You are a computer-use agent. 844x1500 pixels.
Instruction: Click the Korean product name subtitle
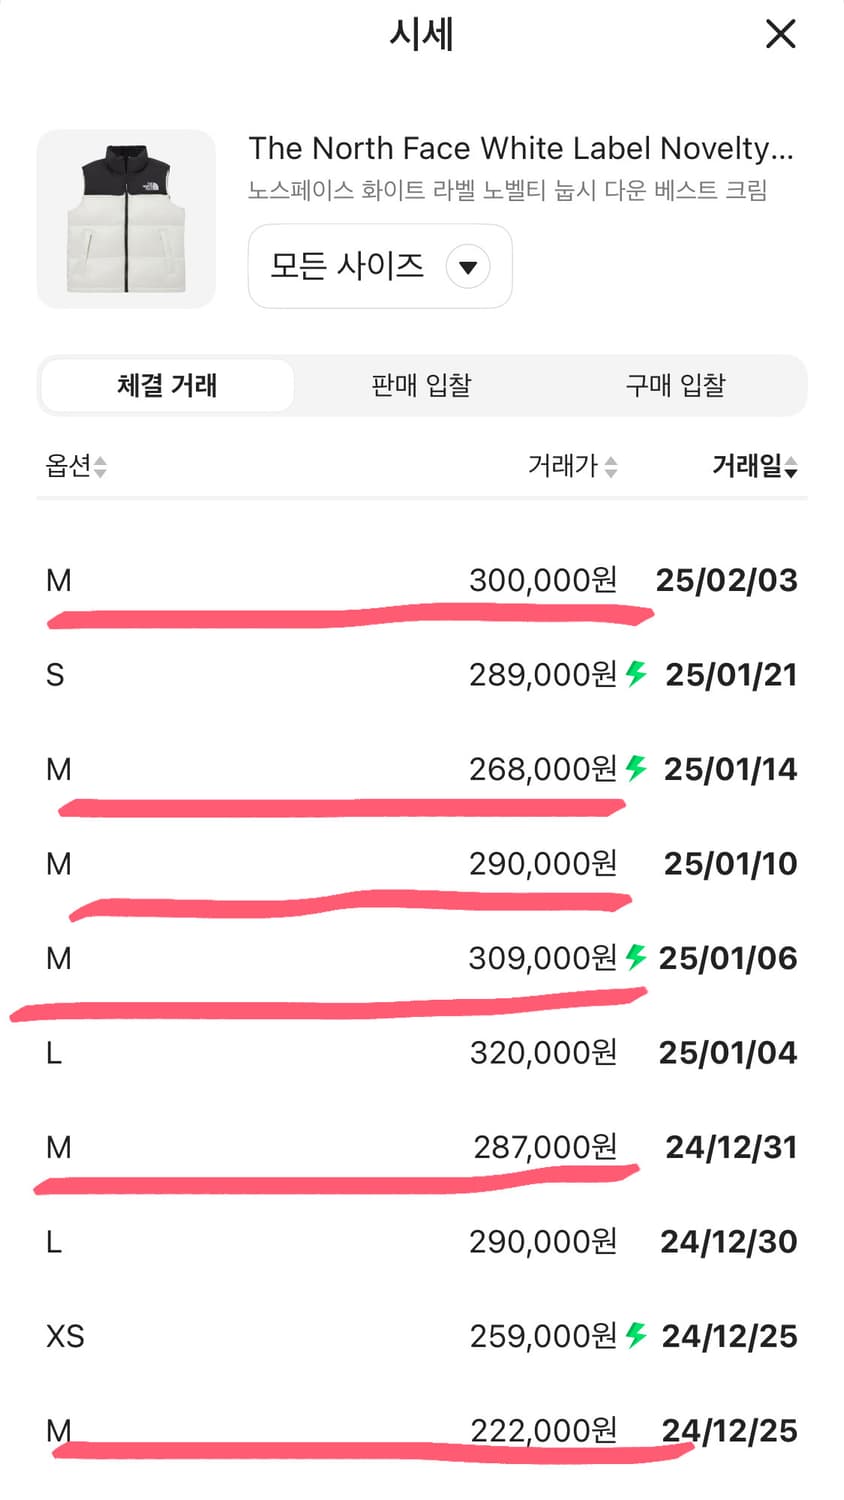point(507,190)
